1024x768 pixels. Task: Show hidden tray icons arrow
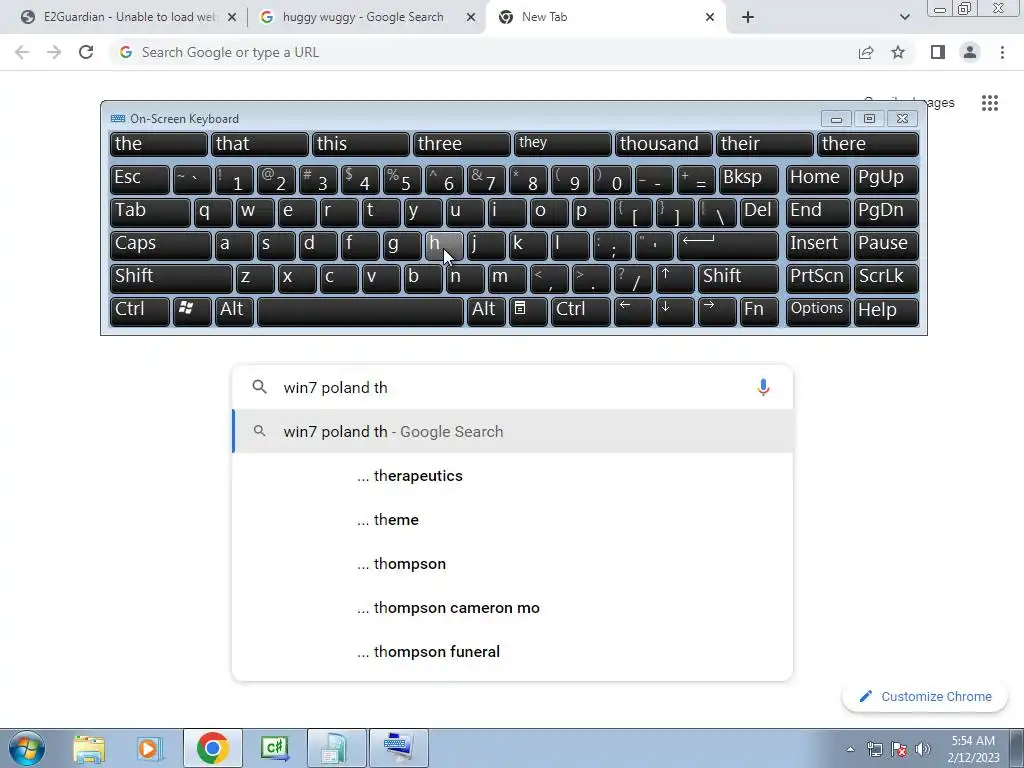click(x=850, y=749)
